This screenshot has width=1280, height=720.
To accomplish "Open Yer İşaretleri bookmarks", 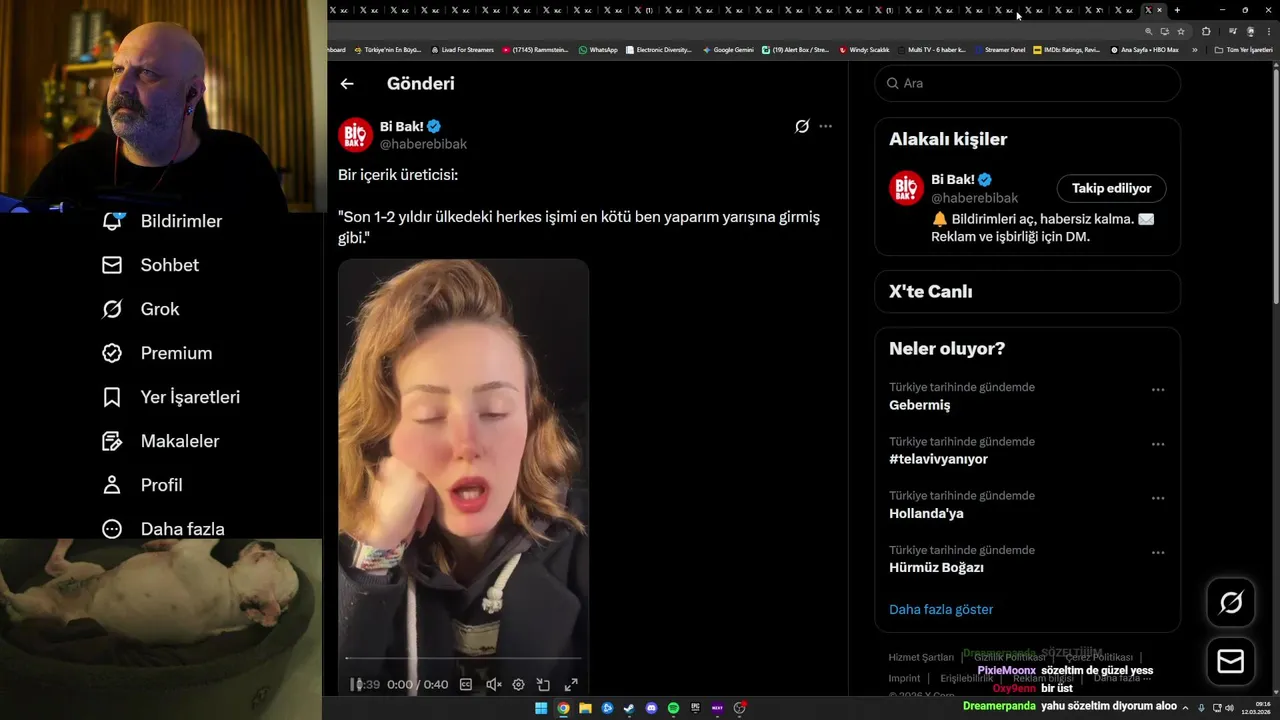I will tap(171, 397).
